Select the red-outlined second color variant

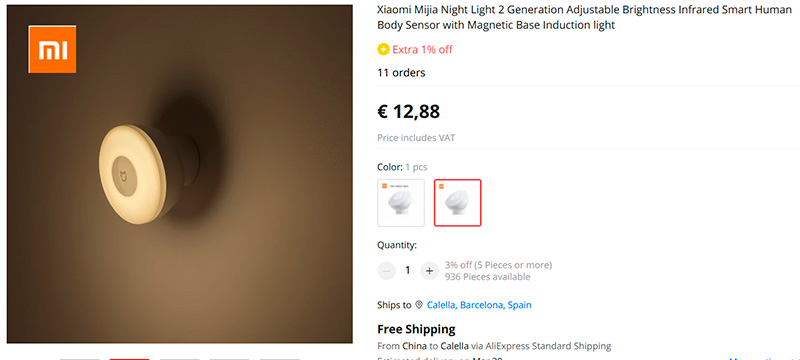click(x=458, y=202)
